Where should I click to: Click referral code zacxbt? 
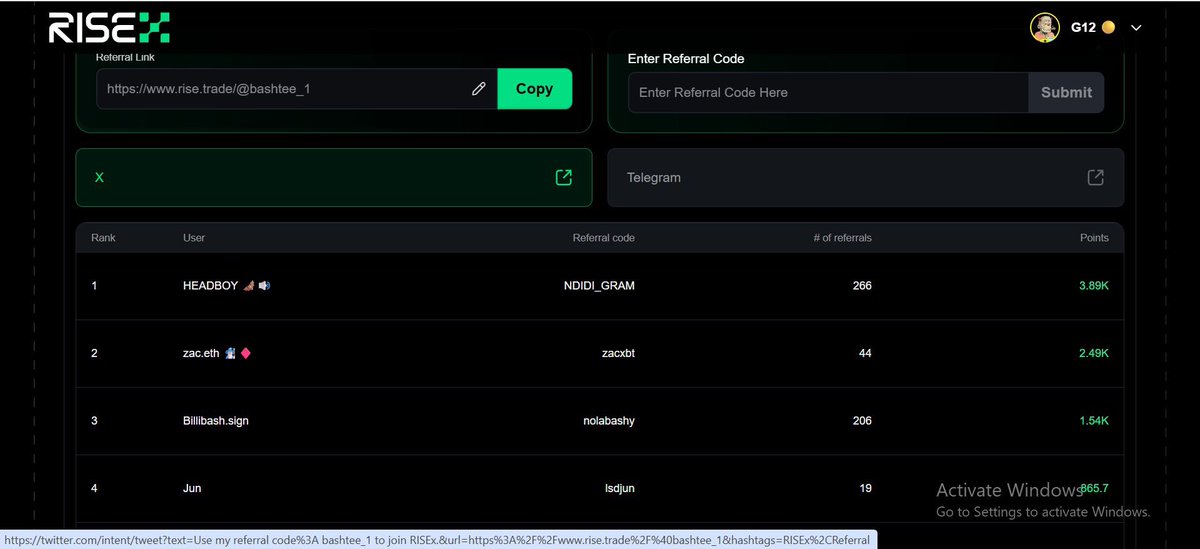617,353
